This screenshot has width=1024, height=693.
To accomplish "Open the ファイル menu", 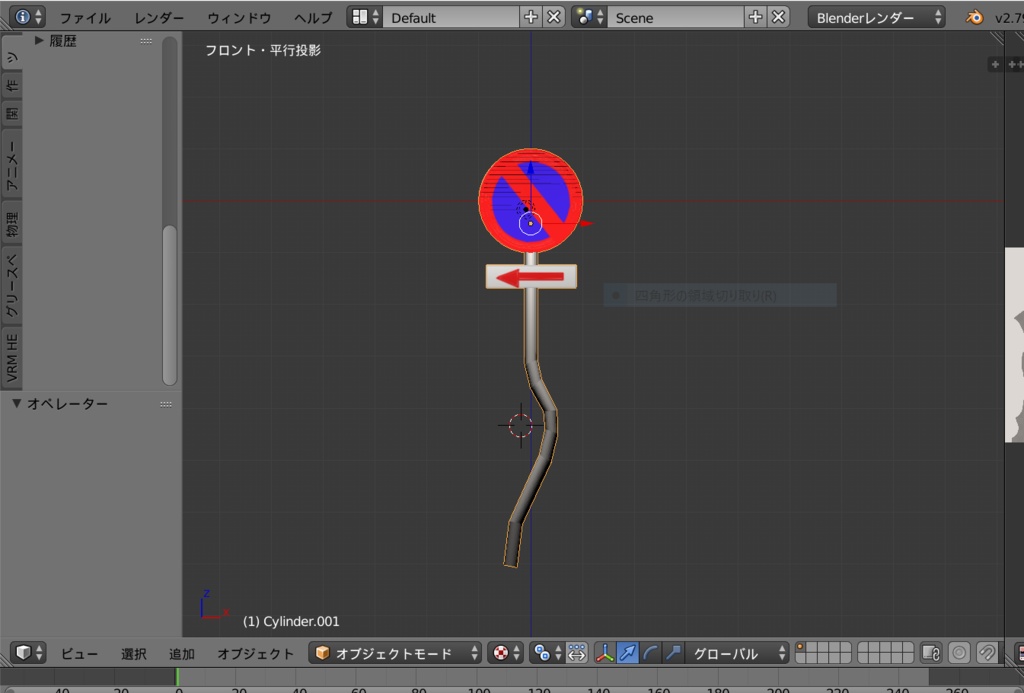I will coord(85,18).
